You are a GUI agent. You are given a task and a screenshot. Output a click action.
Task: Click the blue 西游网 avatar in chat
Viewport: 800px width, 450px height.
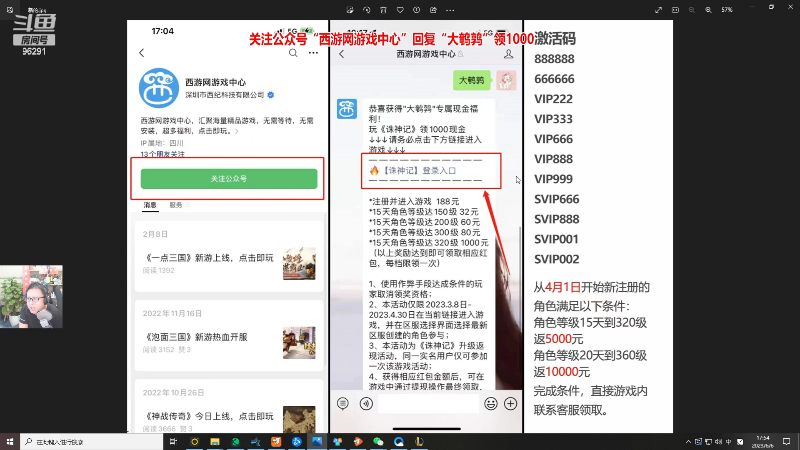[x=347, y=109]
